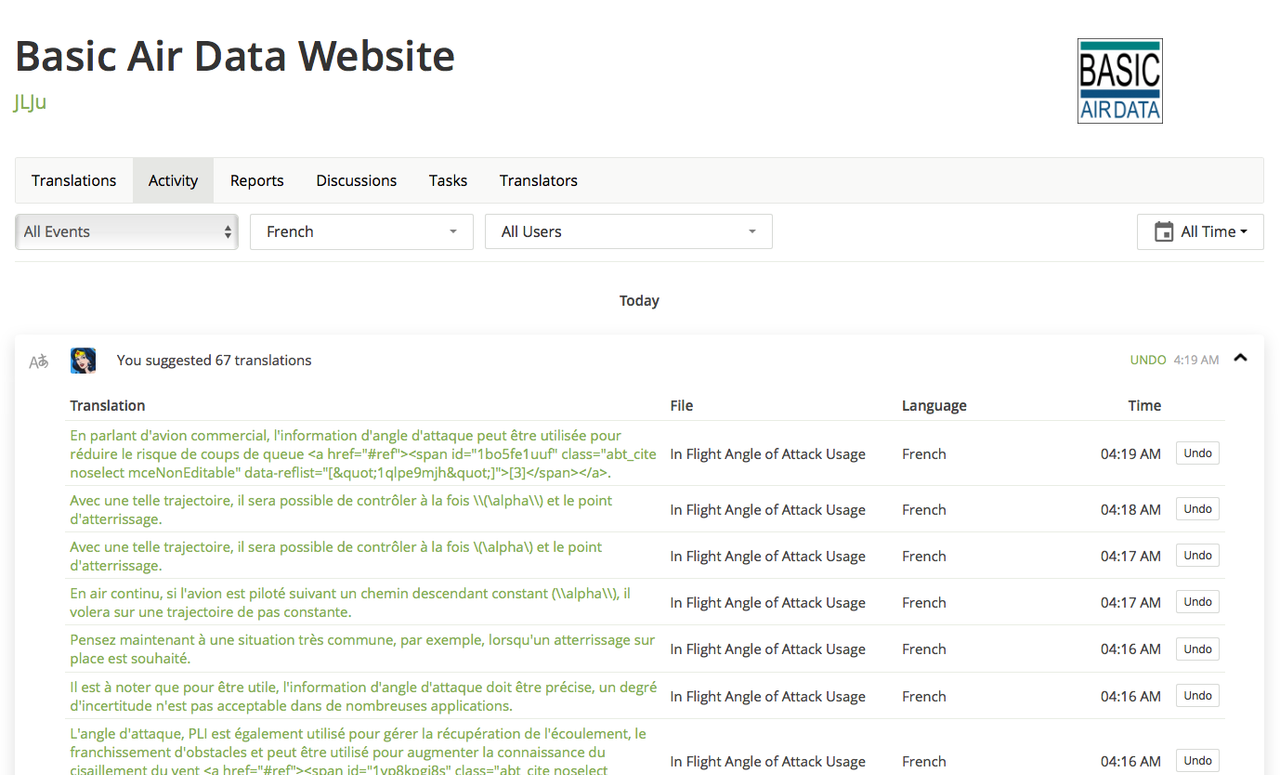Open the All Time date range dropdown
Image resolution: width=1280 pixels, height=775 pixels.
click(1200, 232)
